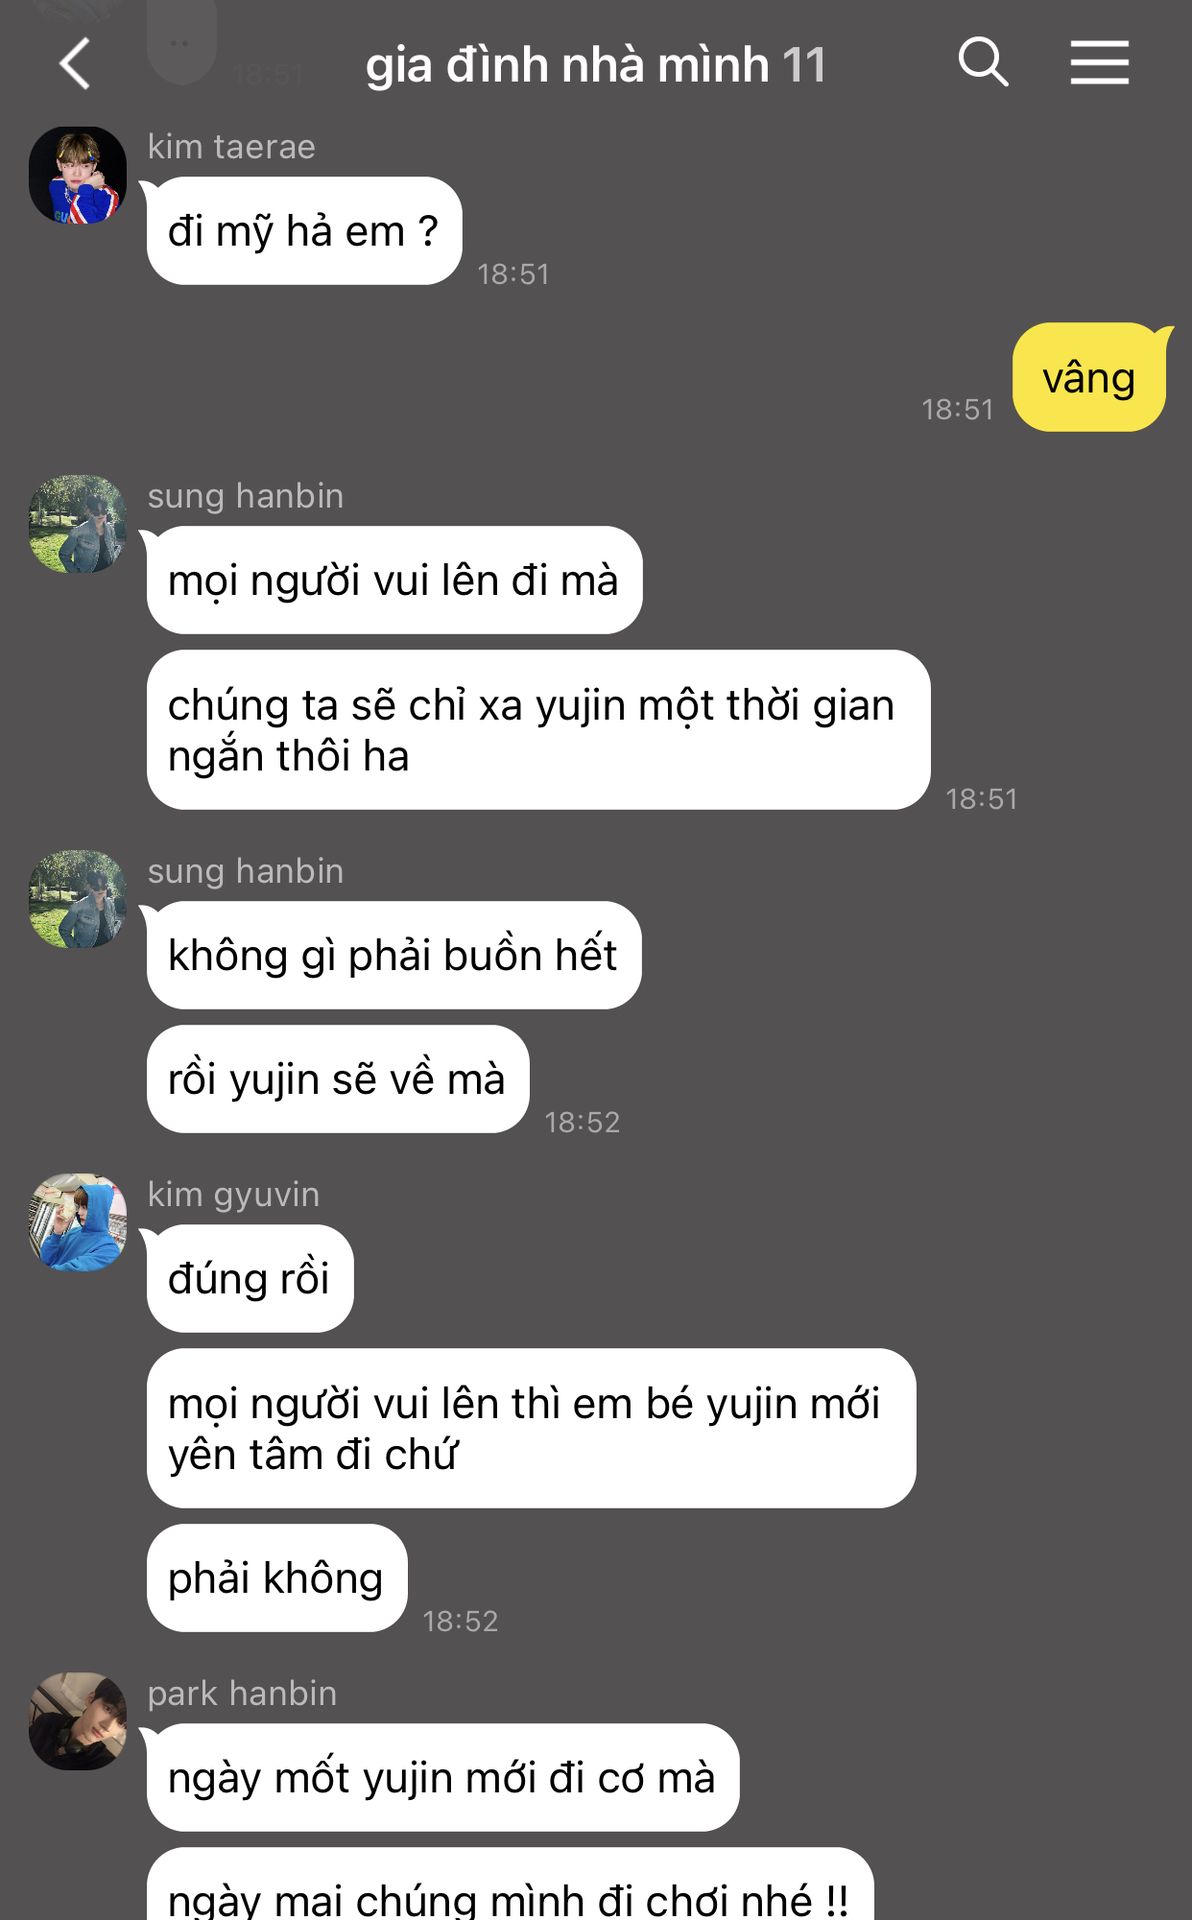The width and height of the screenshot is (1192, 1920).
Task: Tap the 'đi mỹ hả em ?' message
Action: 304,231
